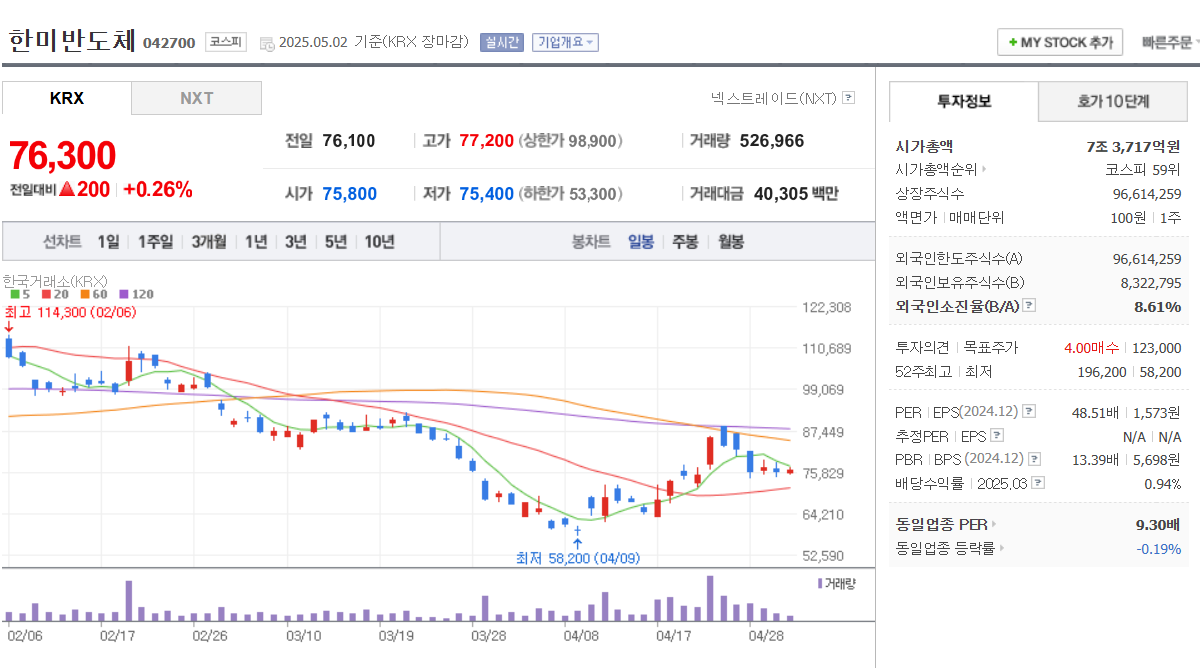Open the 기업개요 dropdown
The image size is (1200, 668).
tap(565, 42)
